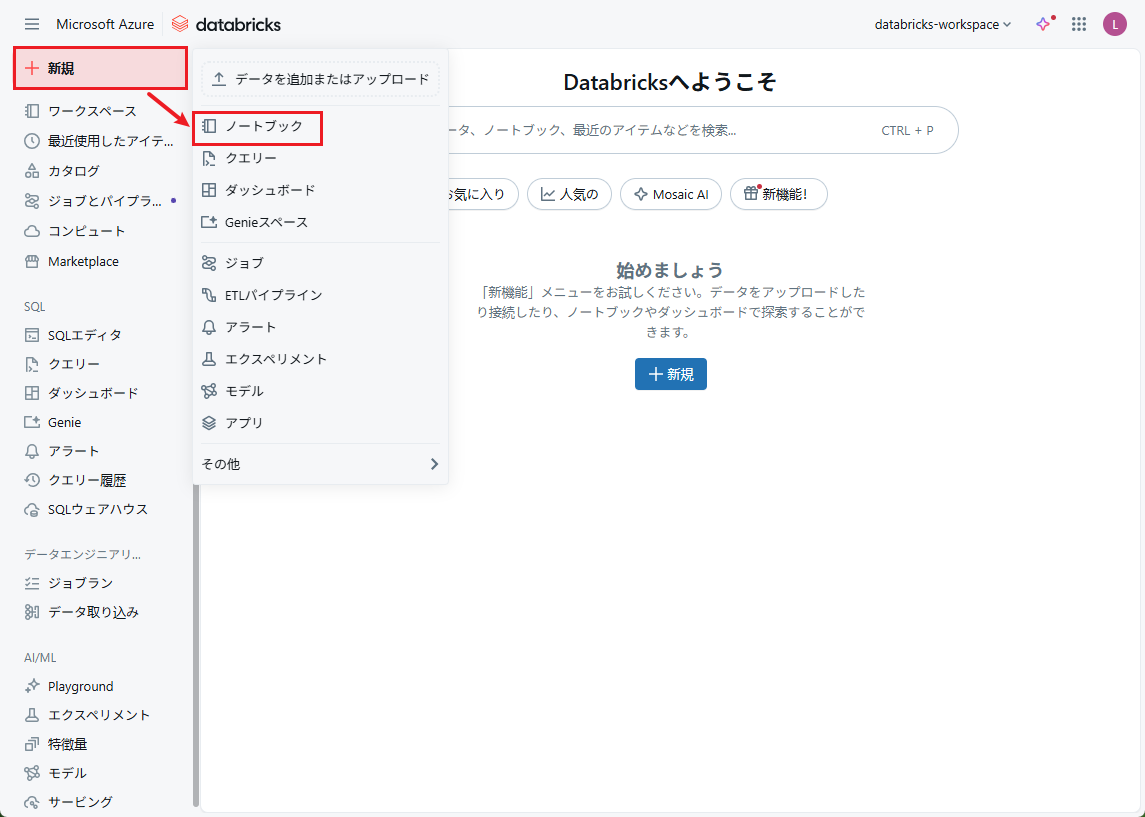1145x817 pixels.
Task: Open the Marketplace store icon
Action: pyautogui.click(x=32, y=261)
